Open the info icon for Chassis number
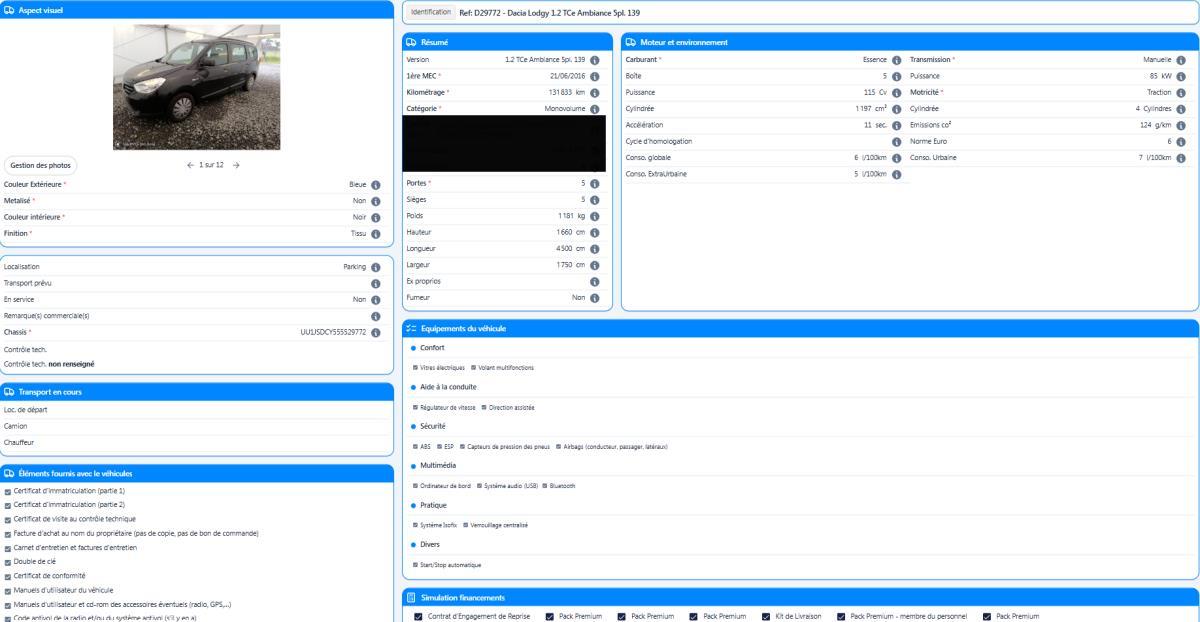Viewport: 1200px width, 622px height. (x=376, y=332)
